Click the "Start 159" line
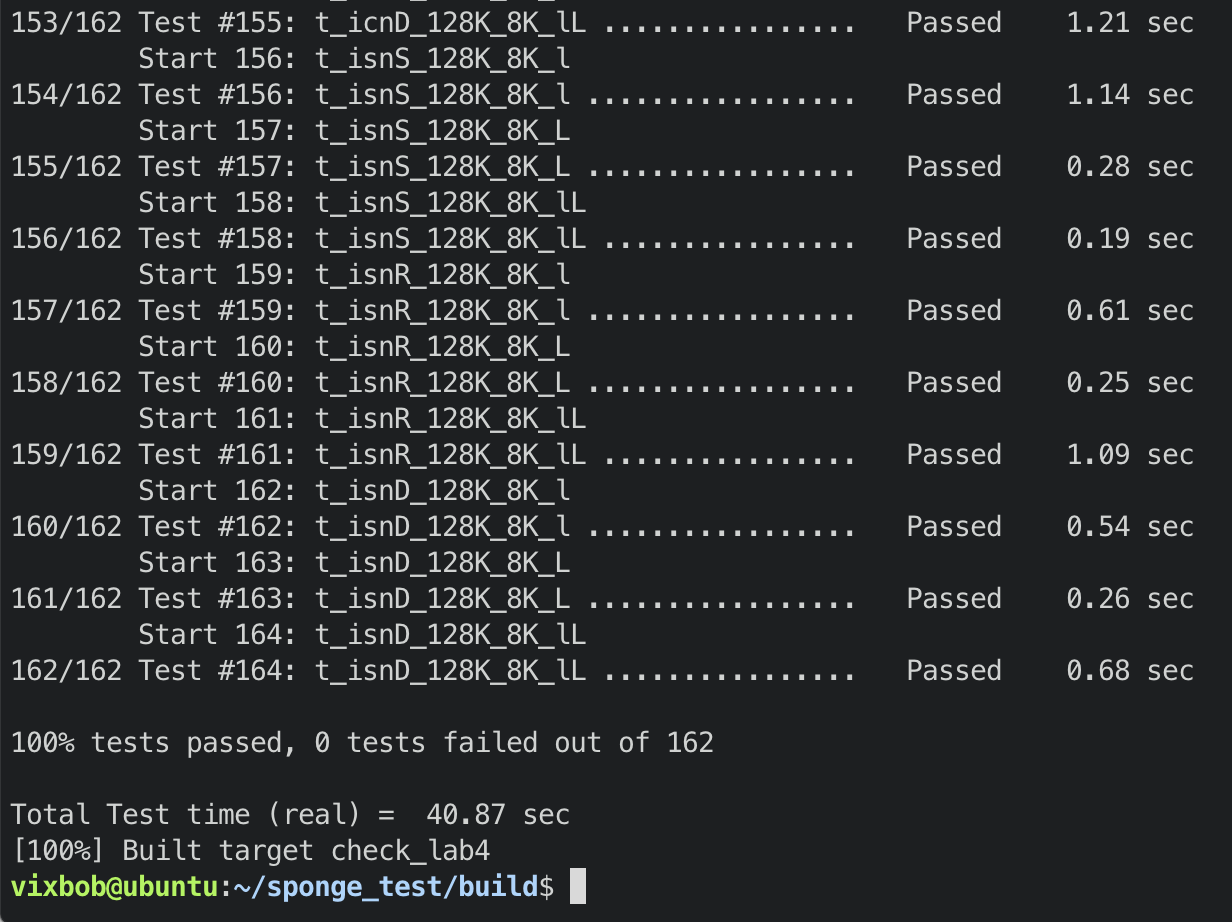 [x=354, y=275]
